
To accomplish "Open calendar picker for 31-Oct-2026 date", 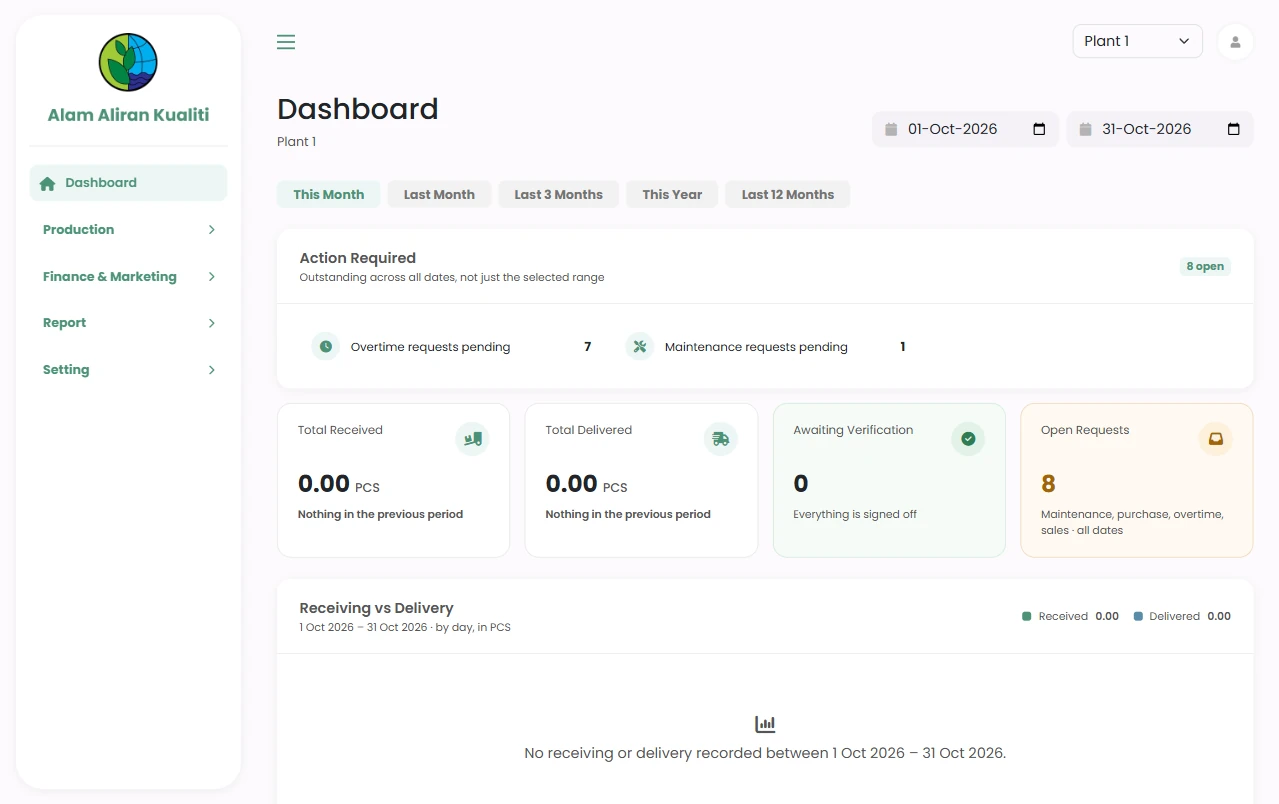I will (1233, 129).
